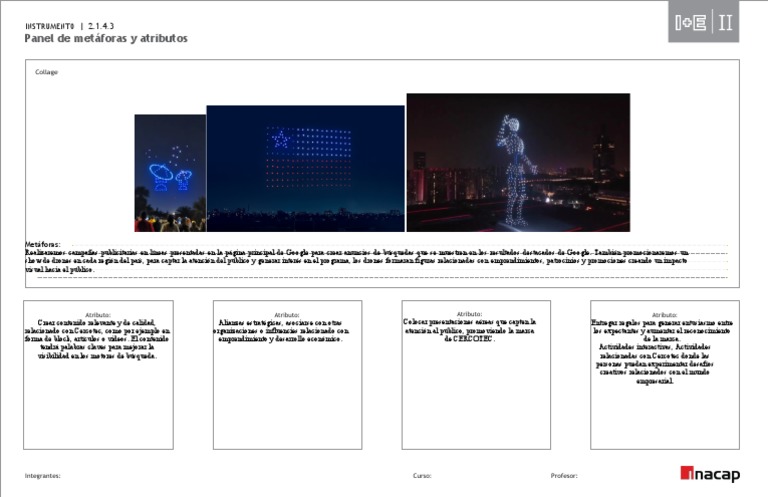Click the Integrantes field

(x=43, y=476)
